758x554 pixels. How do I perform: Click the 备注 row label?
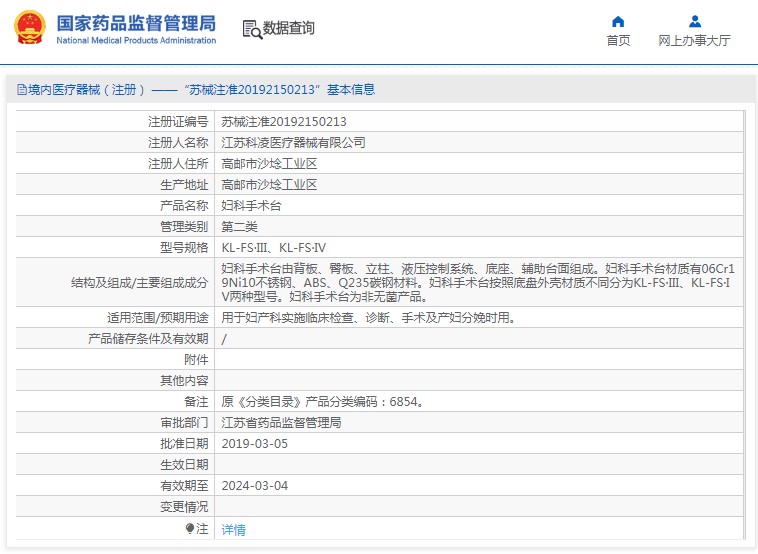pyautogui.click(x=196, y=402)
